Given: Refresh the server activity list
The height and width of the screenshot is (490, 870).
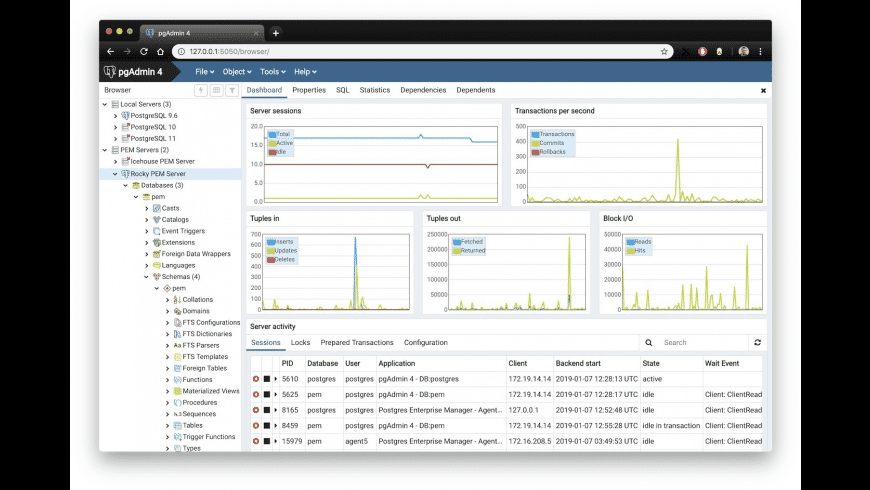Looking at the screenshot, I should pyautogui.click(x=757, y=342).
